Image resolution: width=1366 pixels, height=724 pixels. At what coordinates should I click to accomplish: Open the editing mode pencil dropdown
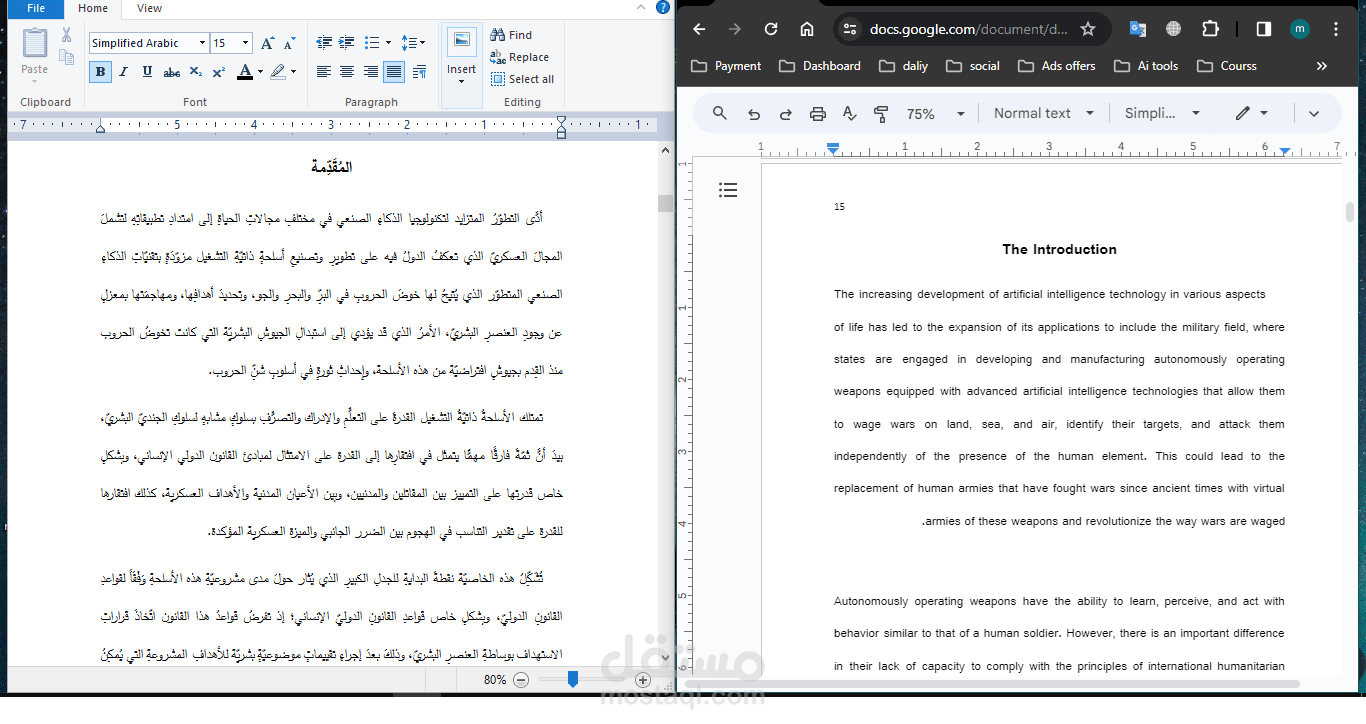coord(1251,114)
